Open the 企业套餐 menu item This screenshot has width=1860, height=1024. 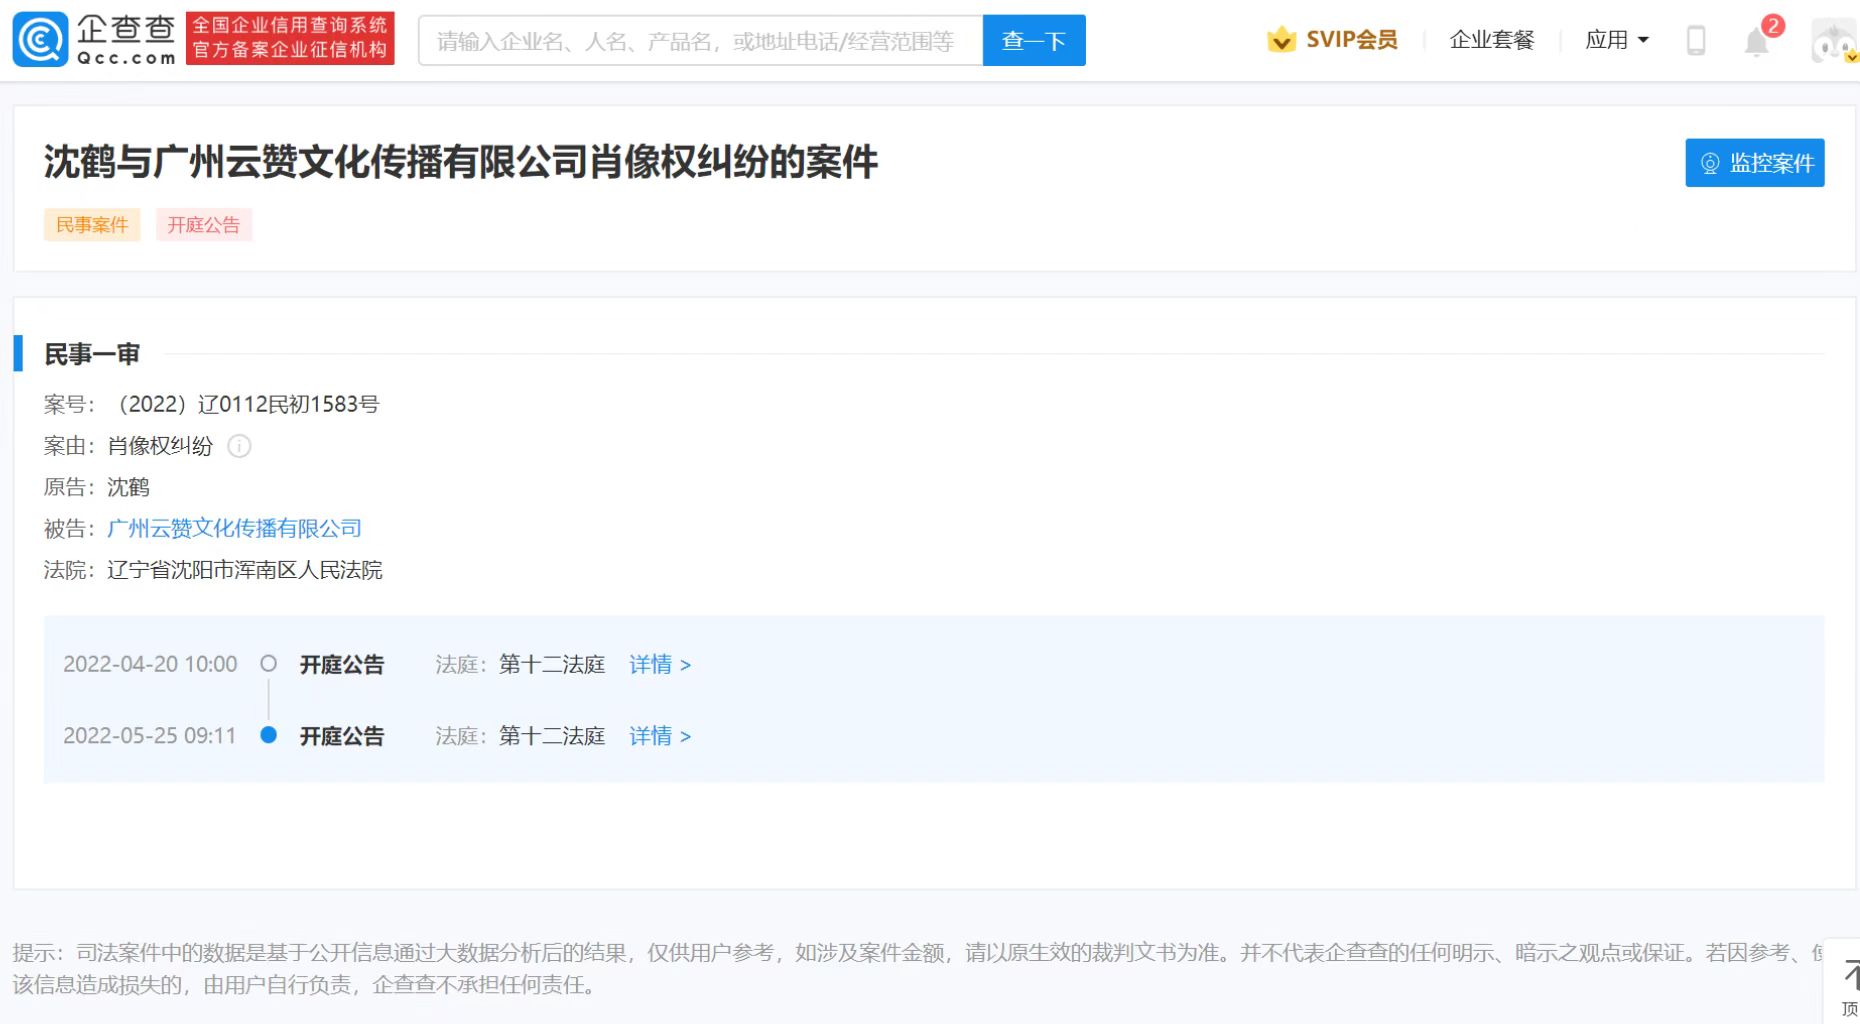pos(1491,40)
